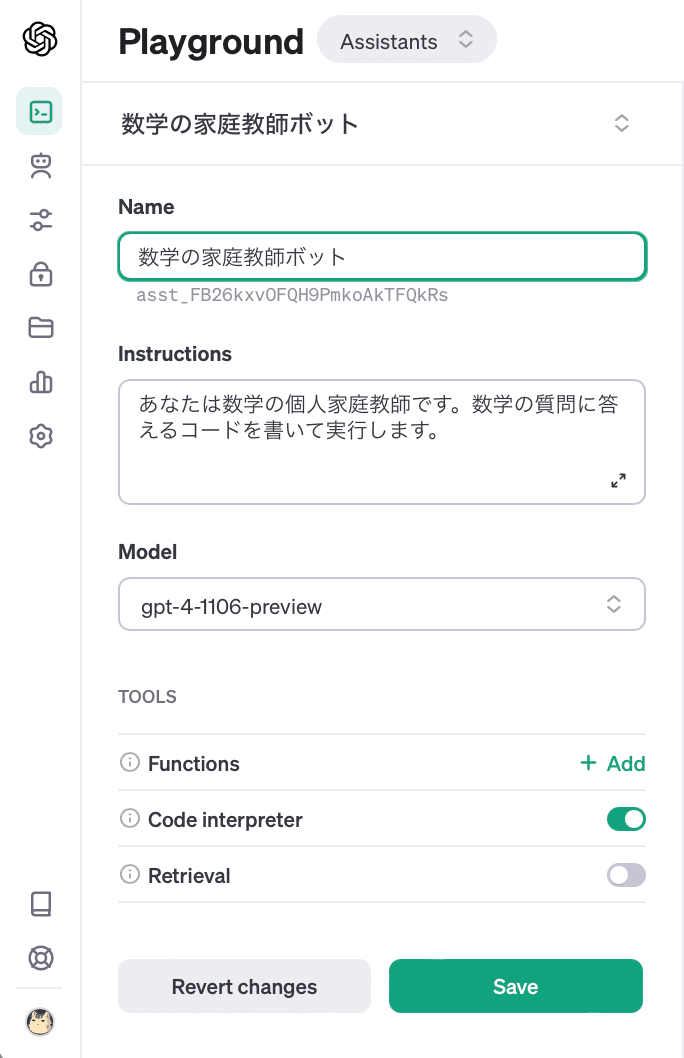Click the Functions info icon

click(128, 763)
